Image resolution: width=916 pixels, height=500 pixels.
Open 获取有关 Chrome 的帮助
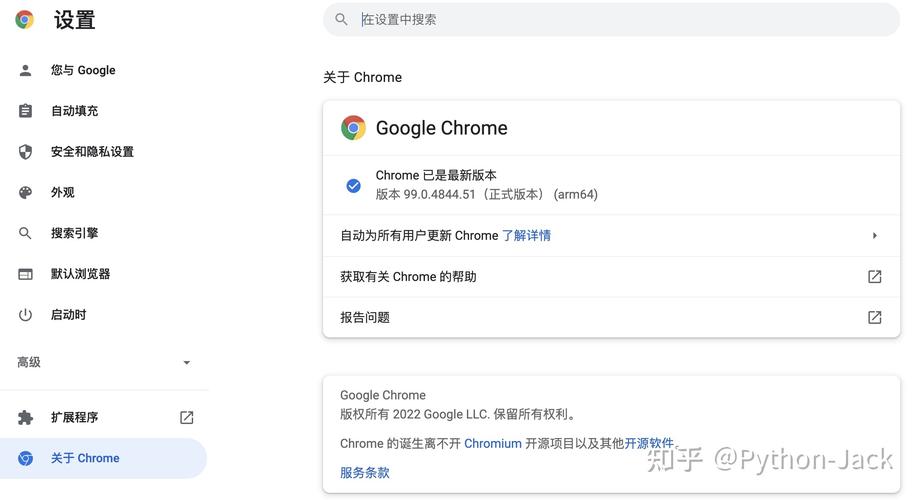(x=611, y=276)
